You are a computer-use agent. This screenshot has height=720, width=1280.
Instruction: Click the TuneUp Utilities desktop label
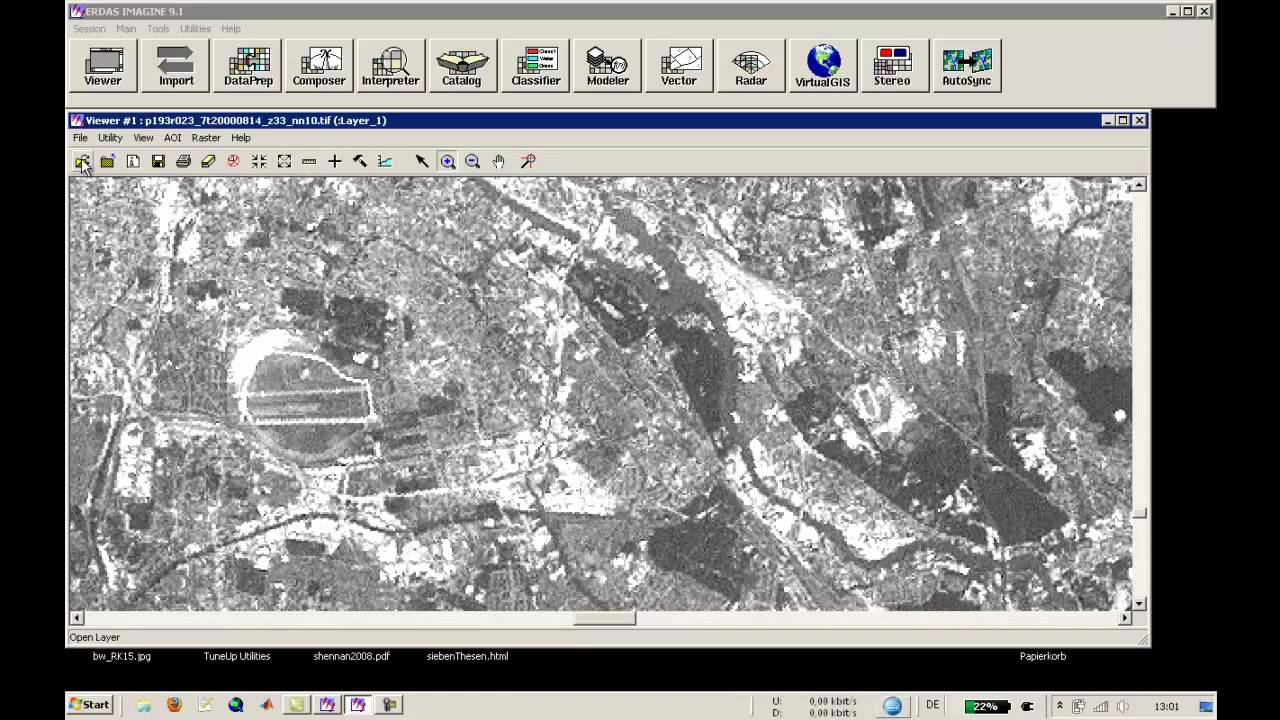tap(237, 656)
